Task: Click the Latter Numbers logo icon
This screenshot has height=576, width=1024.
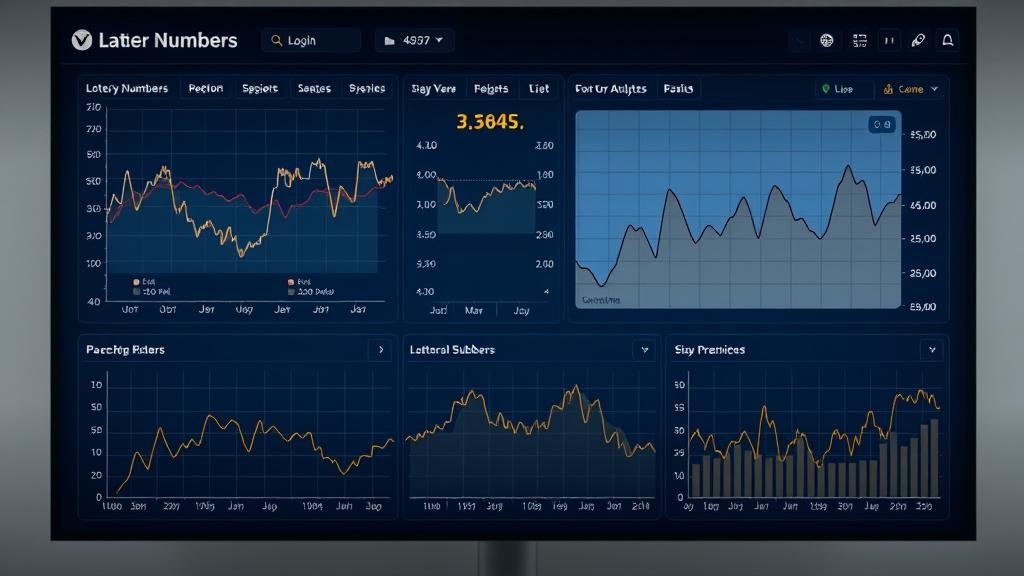Action: click(82, 40)
